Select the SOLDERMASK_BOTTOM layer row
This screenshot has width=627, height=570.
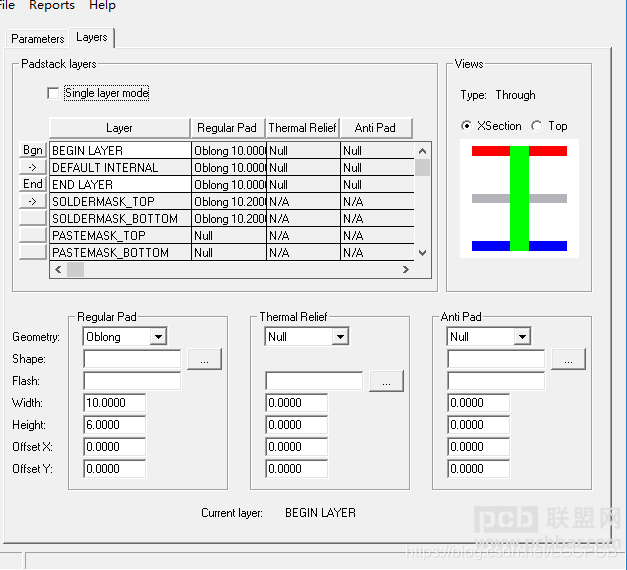(232, 218)
